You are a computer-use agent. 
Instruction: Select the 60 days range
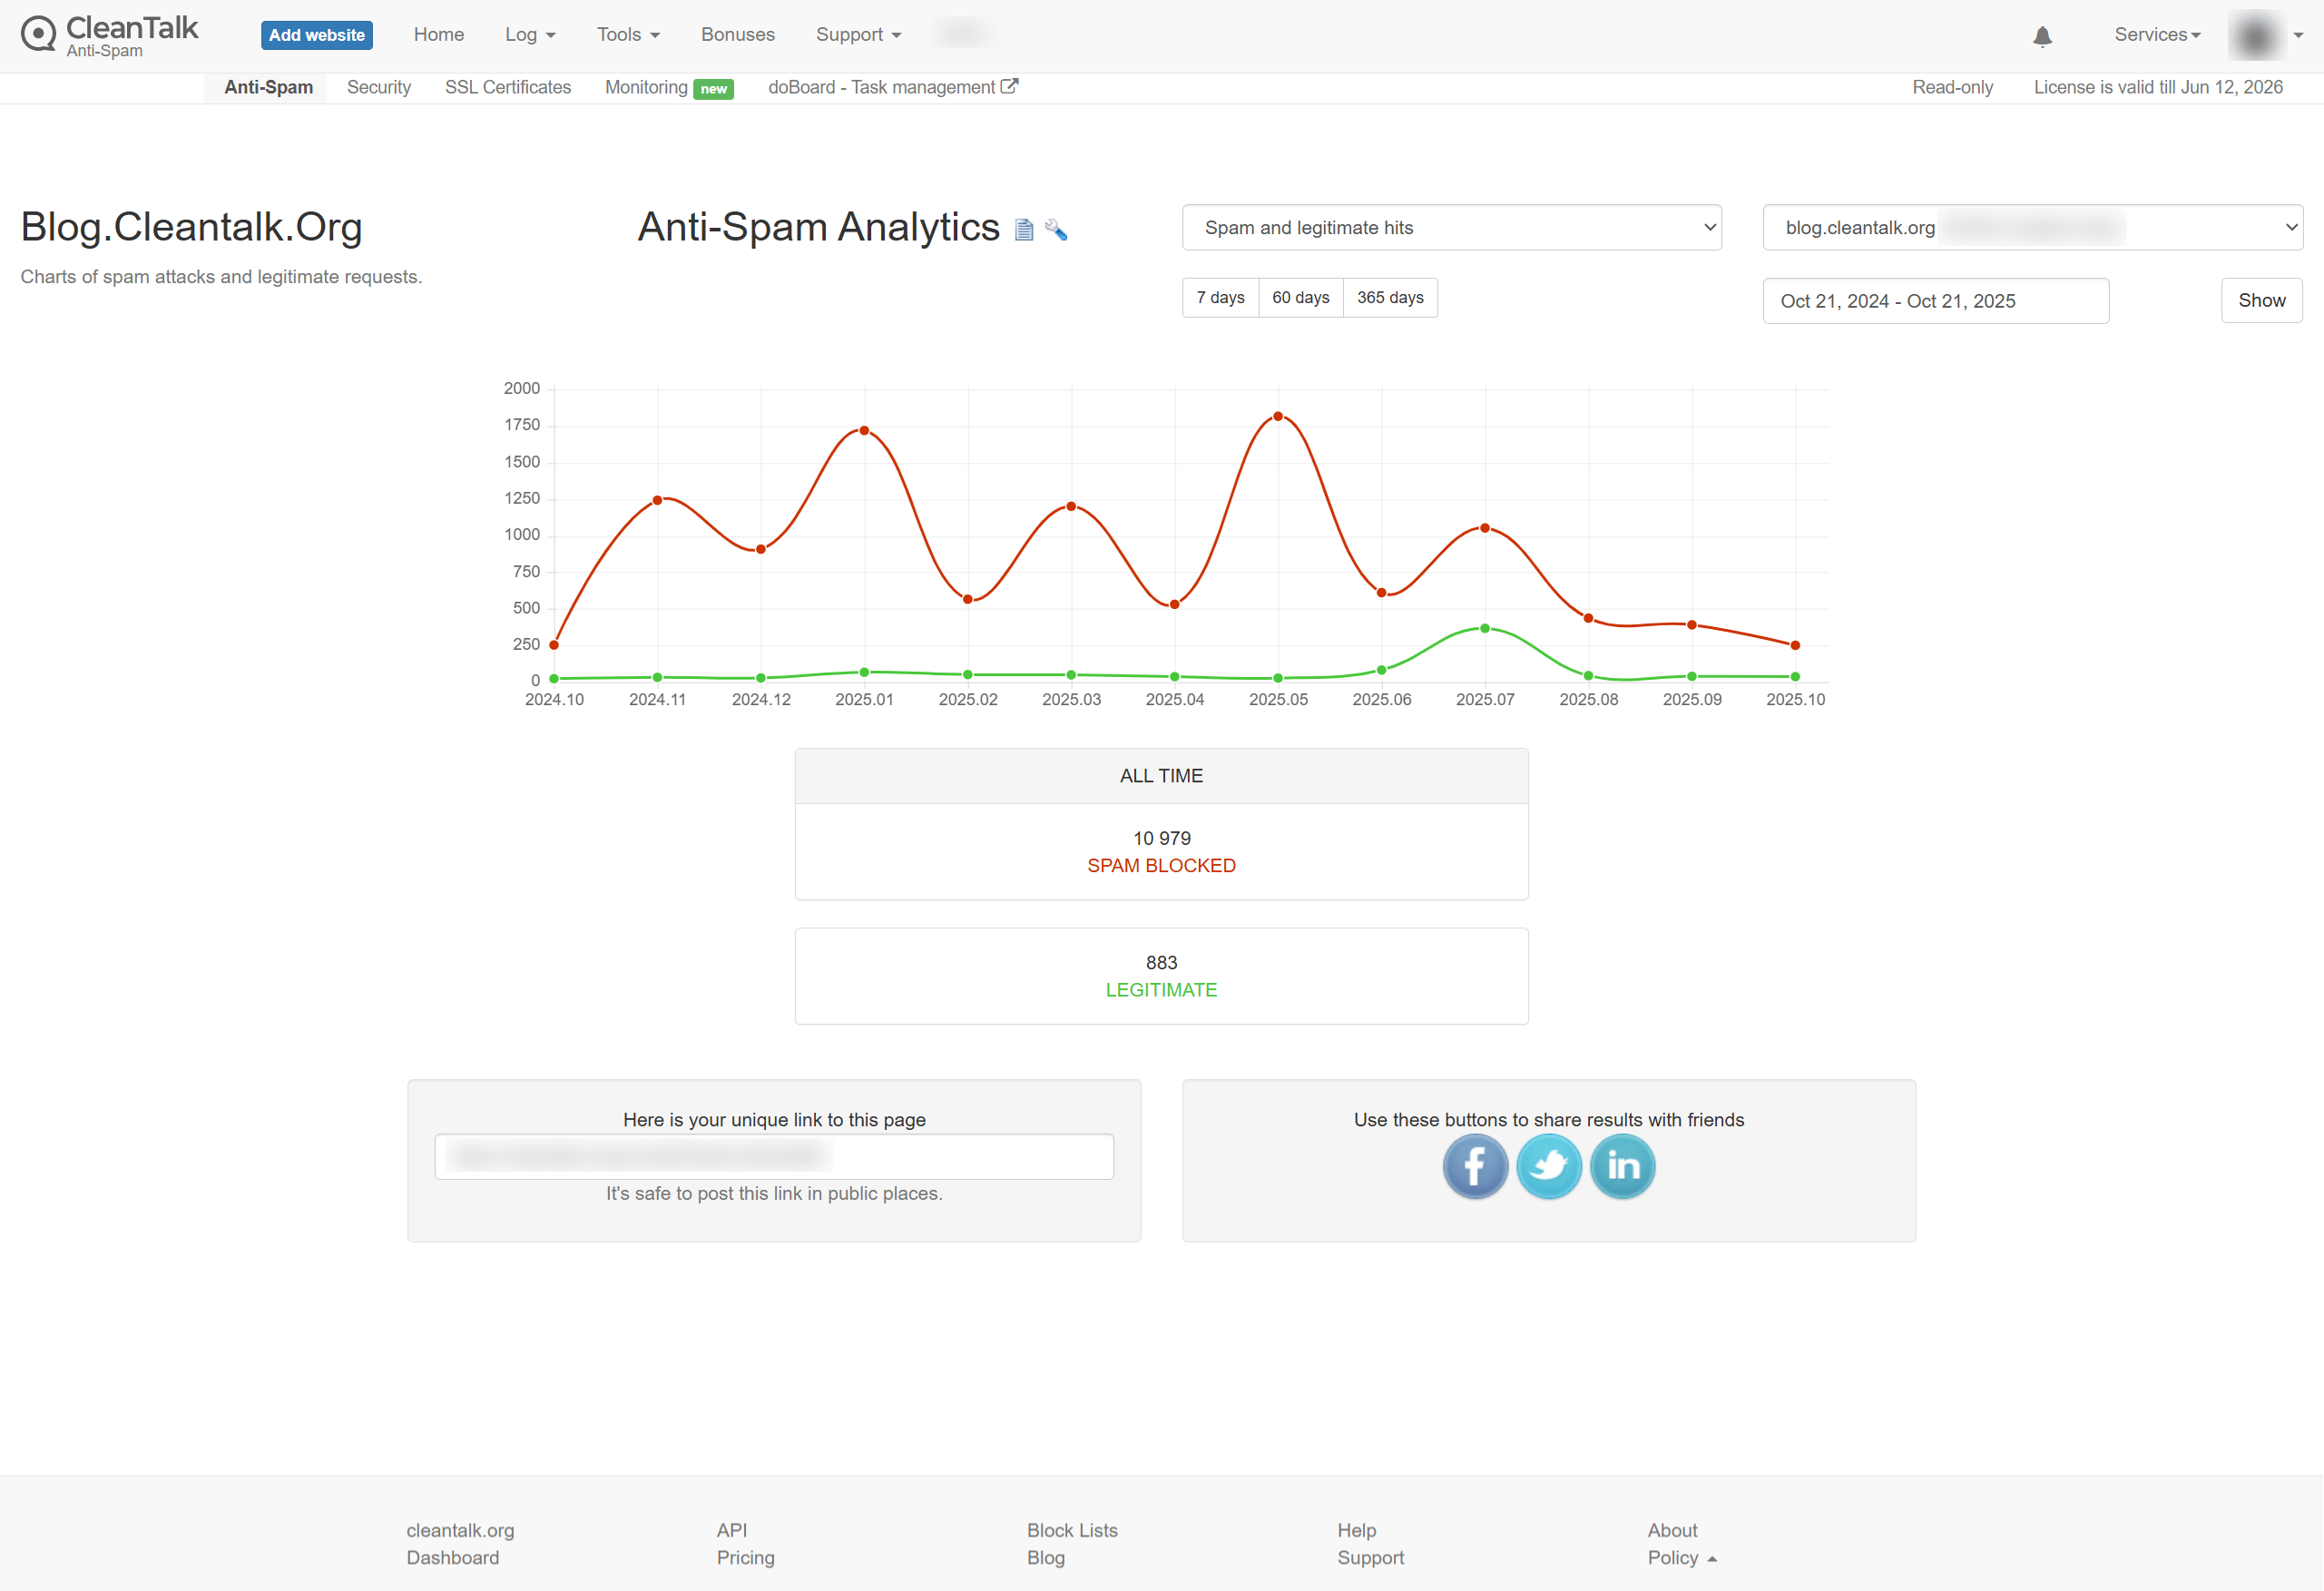tap(1300, 298)
